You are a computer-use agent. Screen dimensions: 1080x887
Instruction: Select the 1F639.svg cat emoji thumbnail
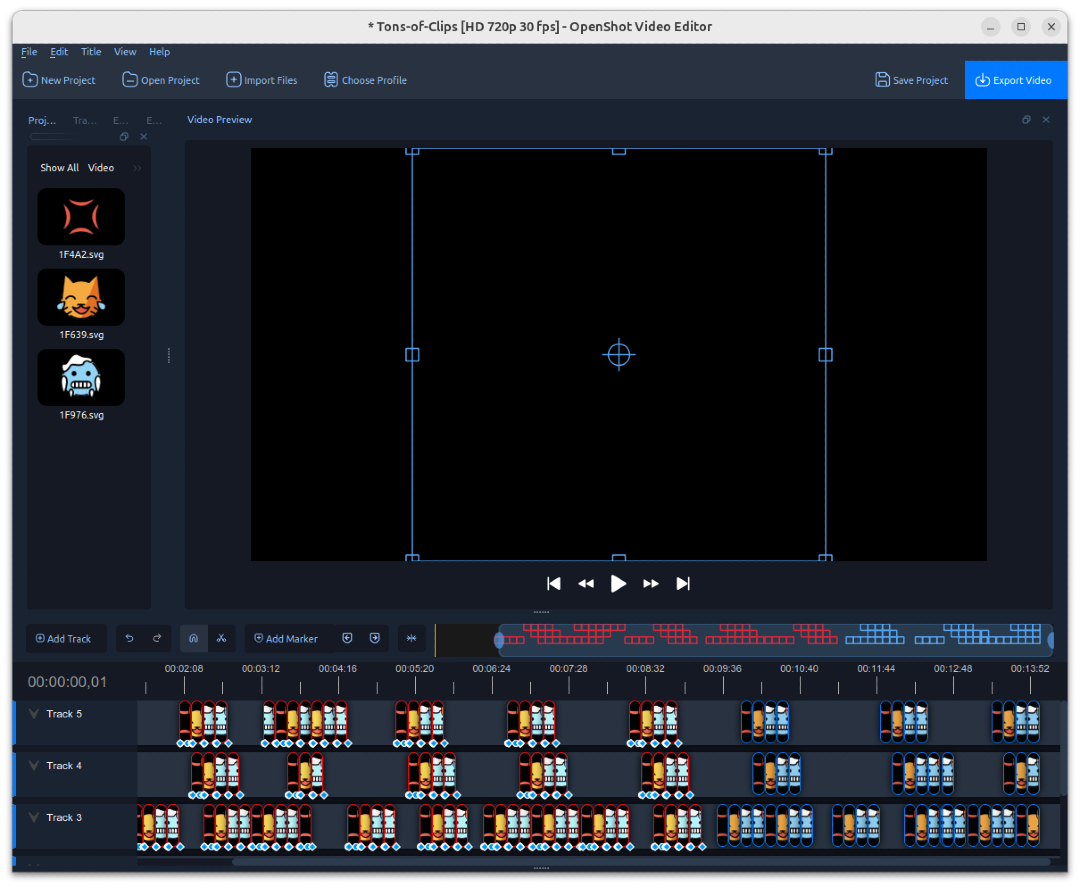point(81,297)
